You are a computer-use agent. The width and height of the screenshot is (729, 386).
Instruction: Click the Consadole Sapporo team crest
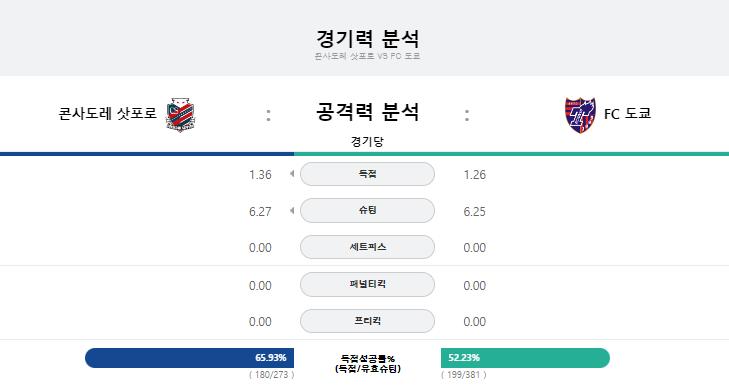point(180,115)
